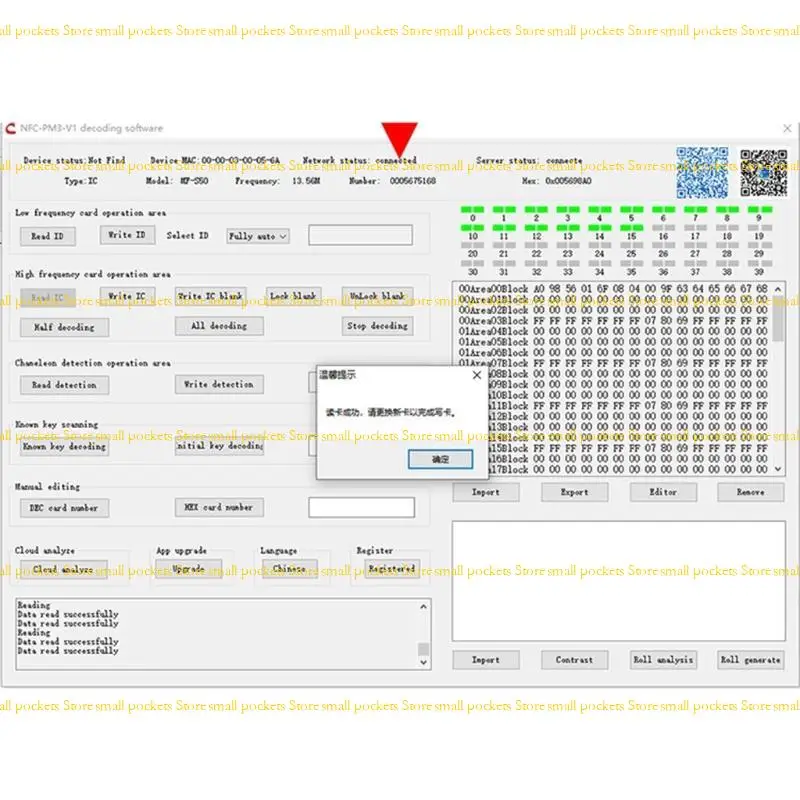Start Half decoding
The image size is (800, 800).
[64, 327]
